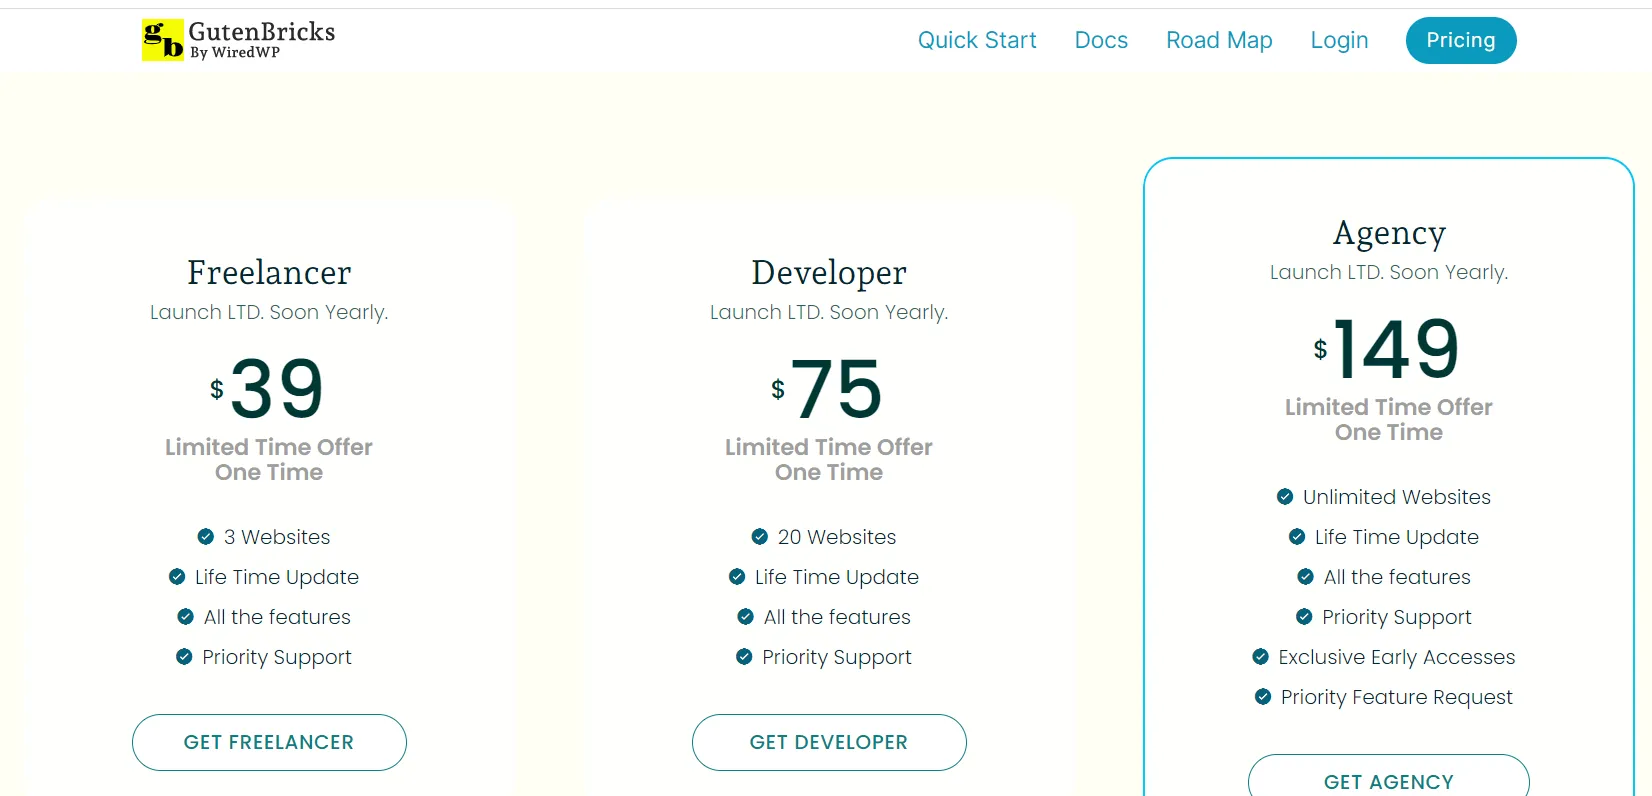Open the Quick Start menu item
This screenshot has width=1652, height=796.
[x=977, y=40]
